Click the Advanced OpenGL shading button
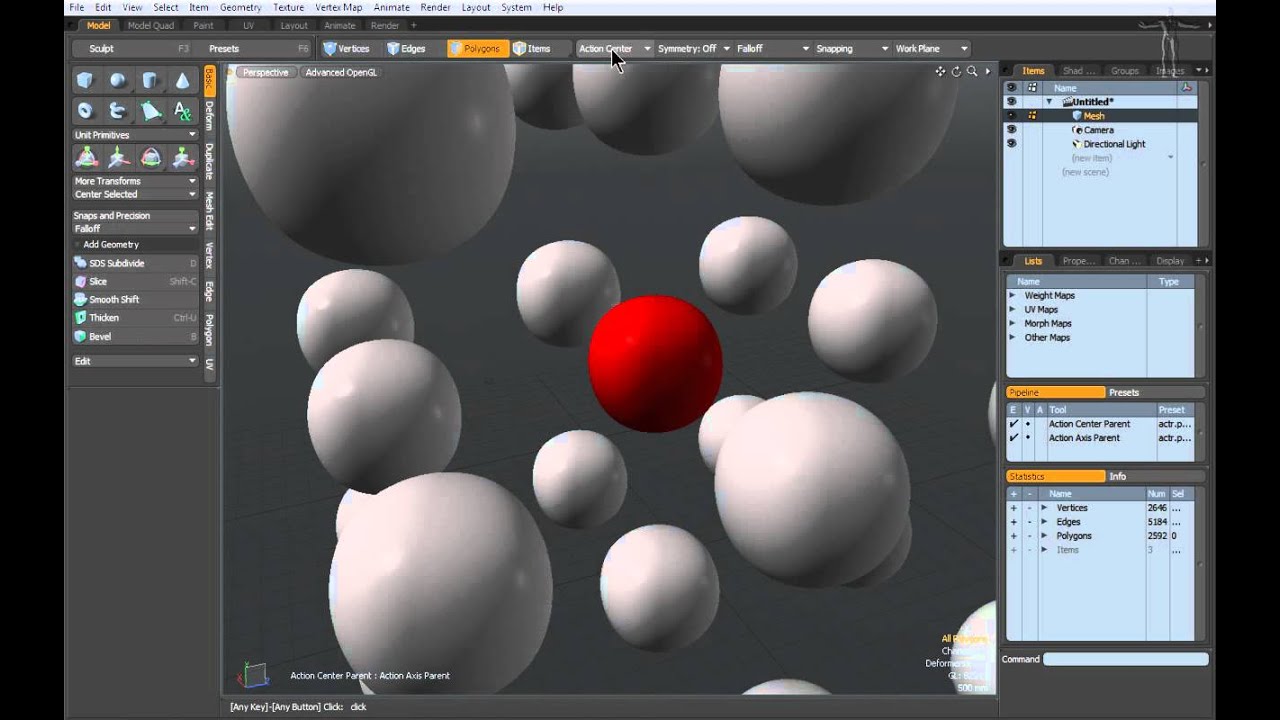Screen dimensions: 1280x720 [341, 72]
